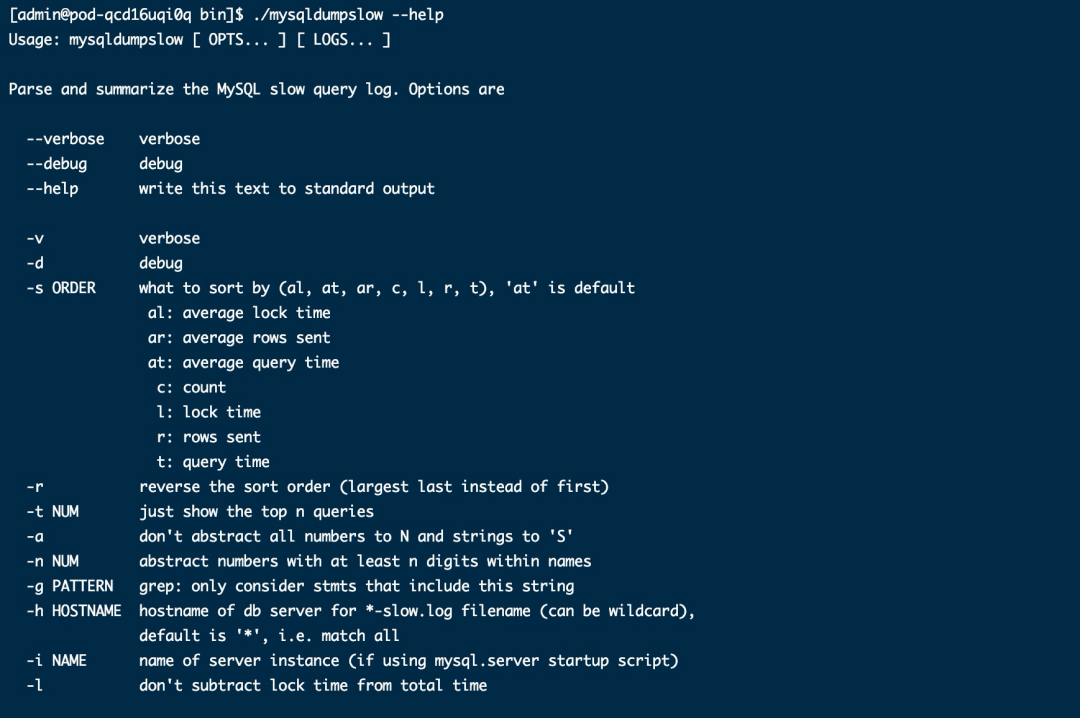Click the -g PATTERN option
1080x718 pixels.
(70, 586)
